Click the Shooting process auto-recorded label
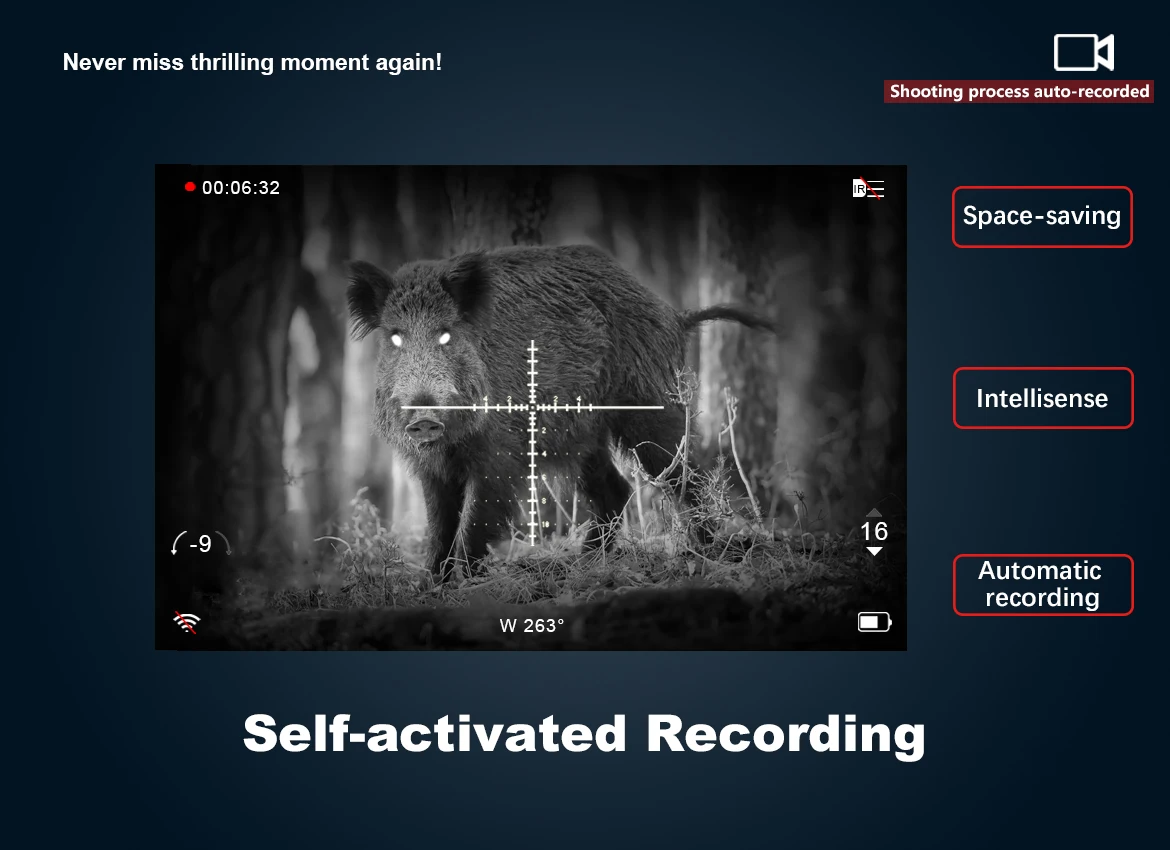Screen dimensions: 1170x850 (x=1019, y=92)
